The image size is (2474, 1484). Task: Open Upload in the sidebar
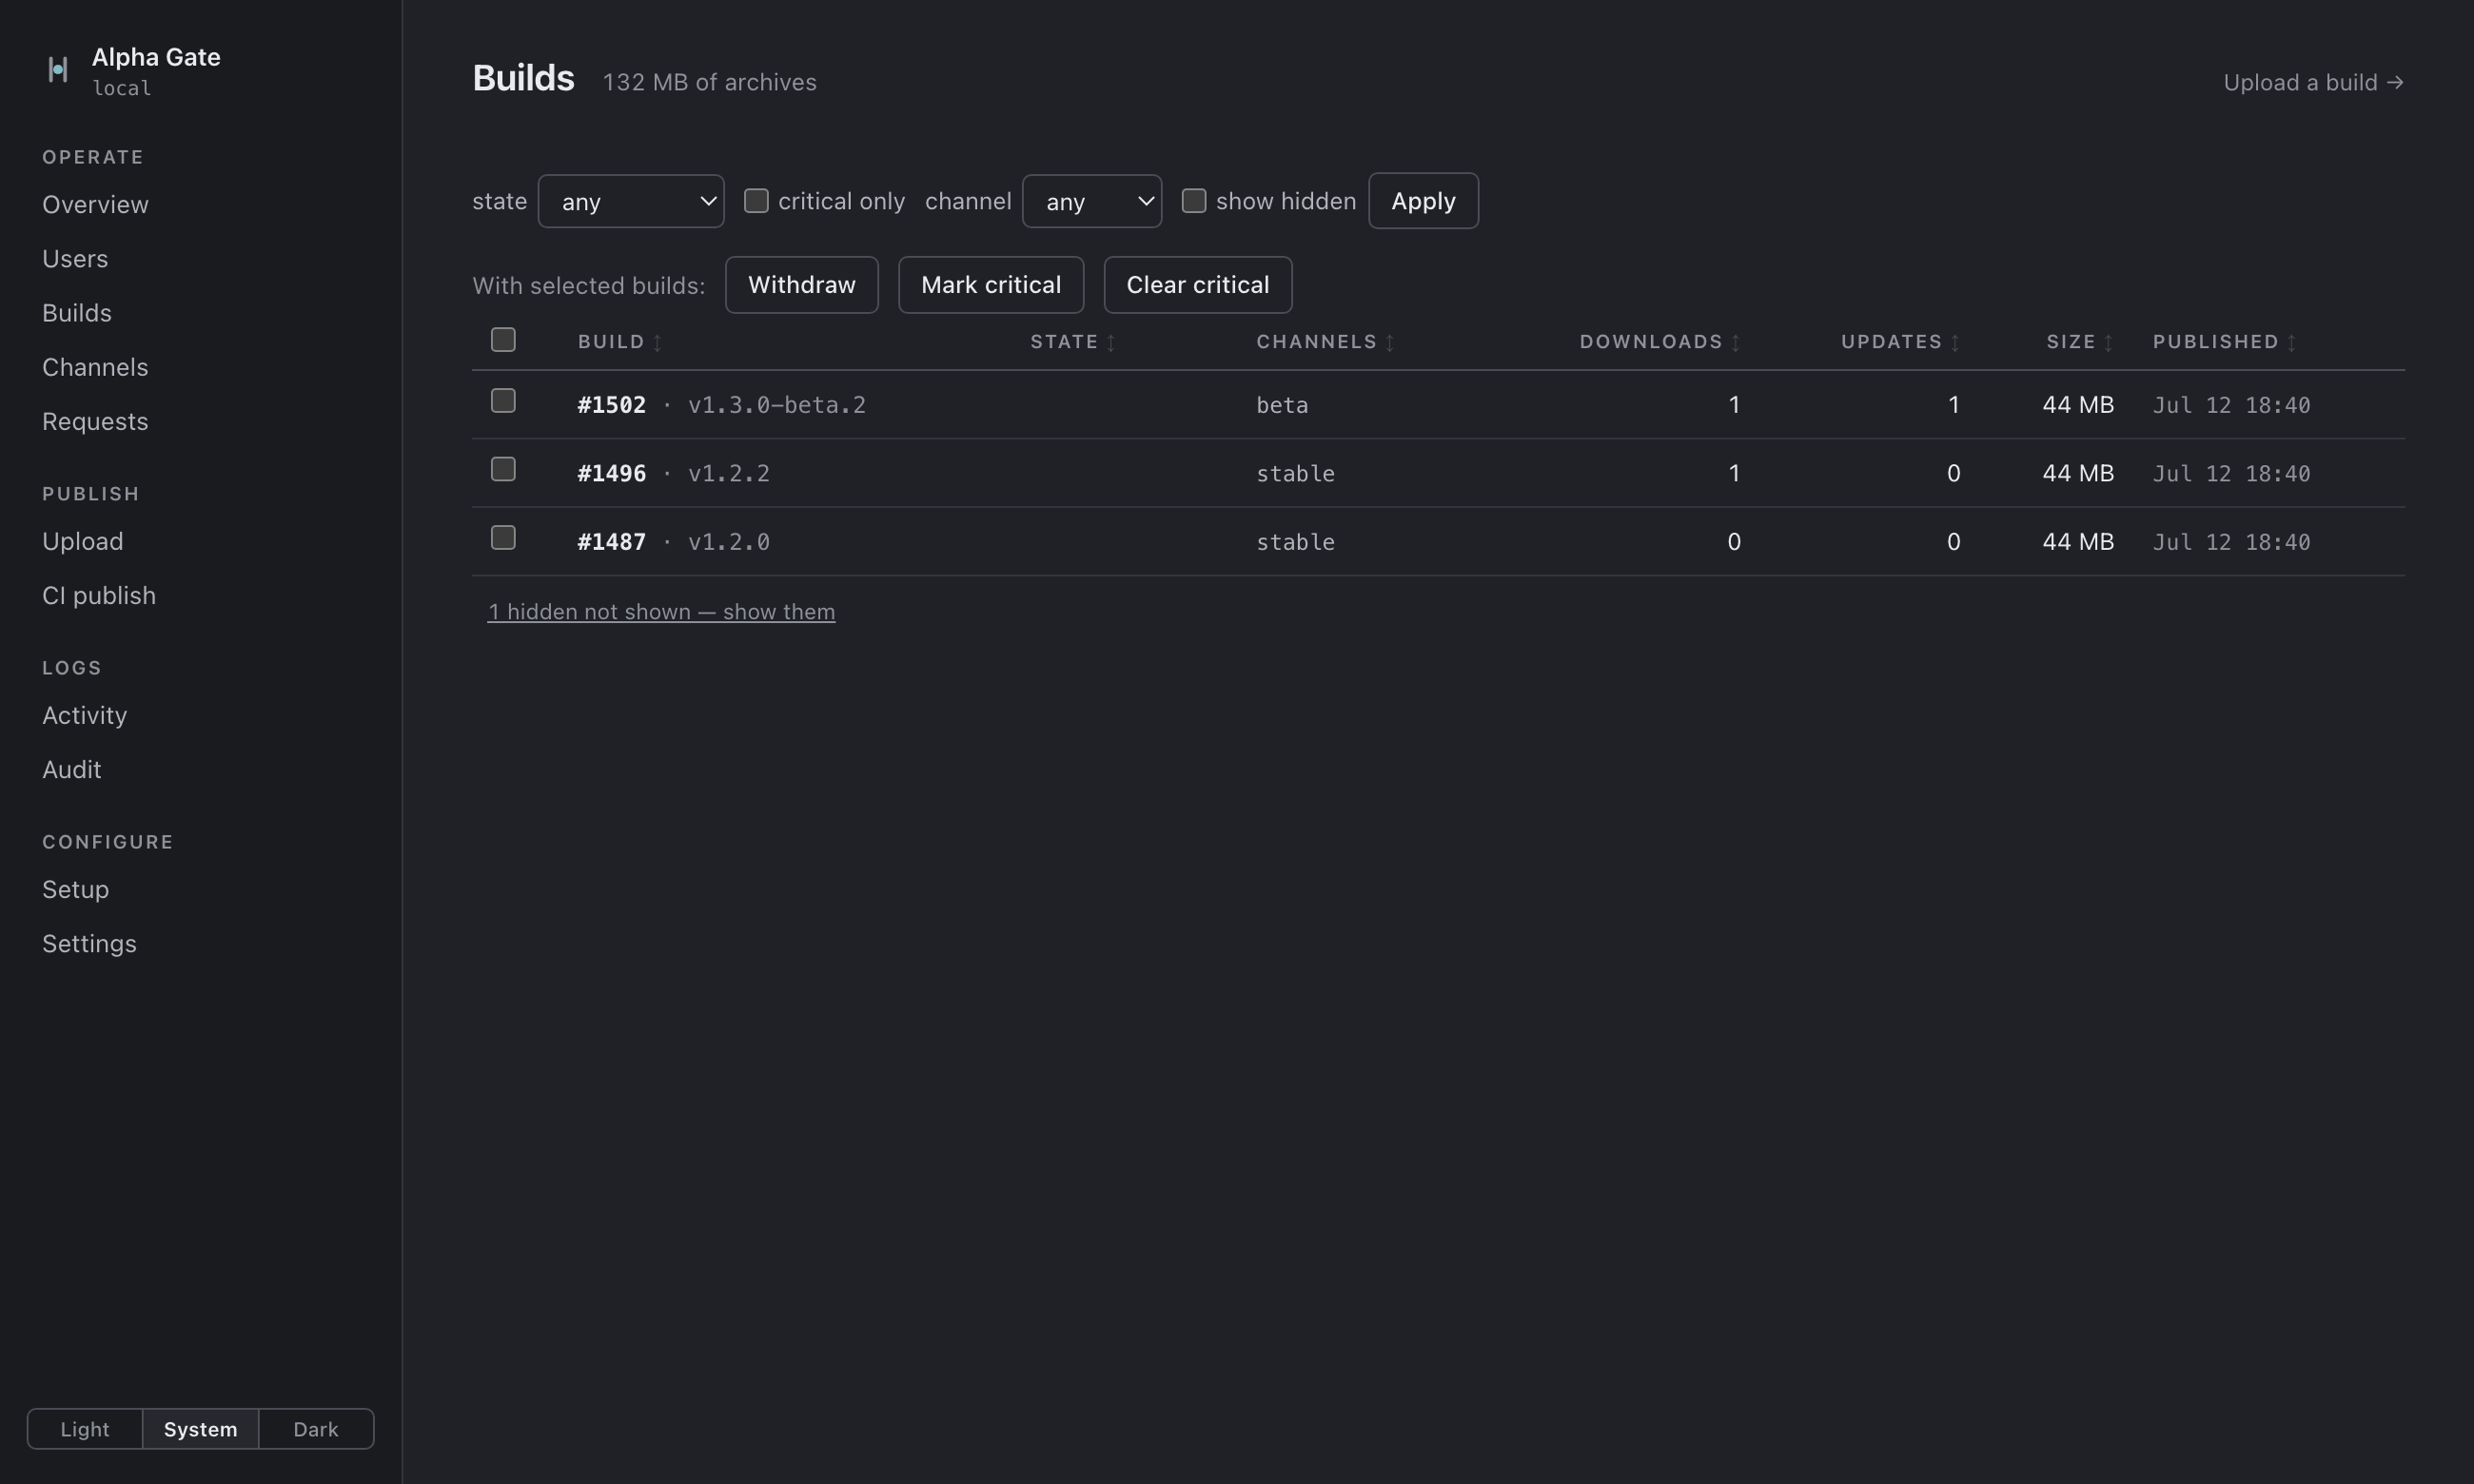tap(83, 541)
